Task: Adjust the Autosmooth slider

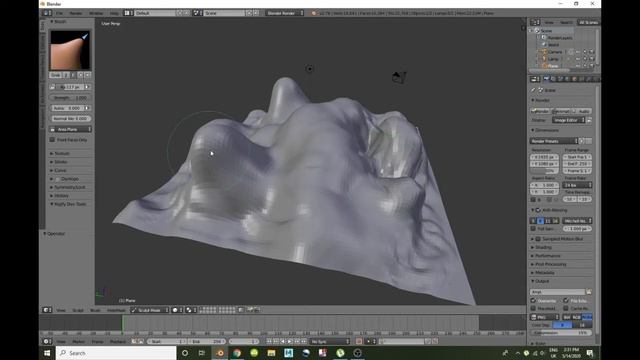Action: (x=70, y=108)
